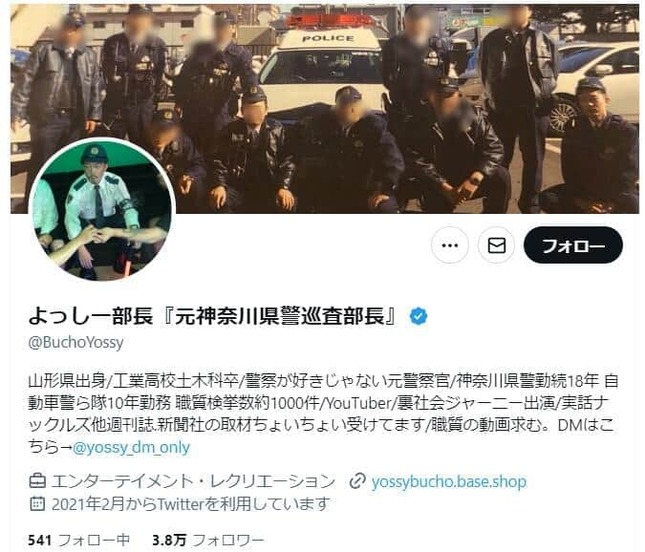Click the chain link icon
645x552 pixels.
357,481
